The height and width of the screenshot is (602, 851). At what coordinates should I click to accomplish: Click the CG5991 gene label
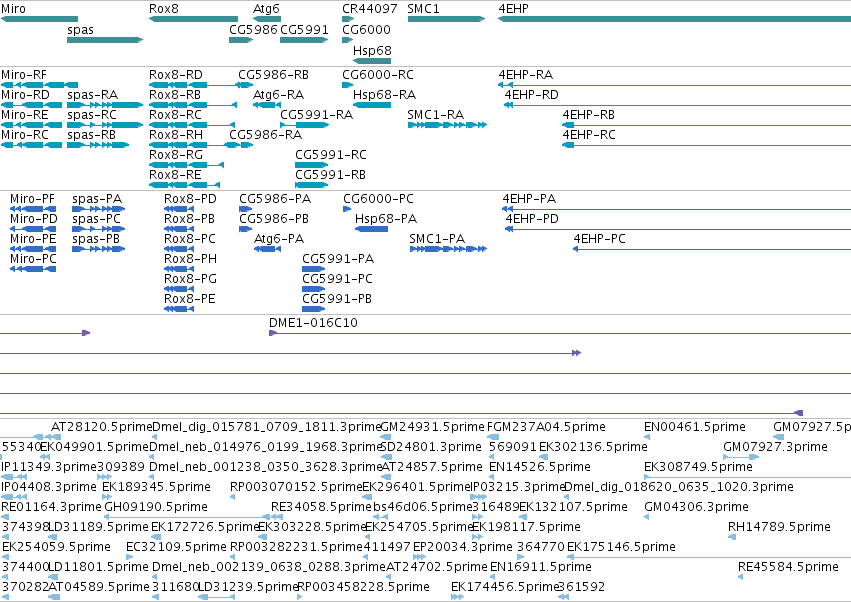click(x=304, y=29)
